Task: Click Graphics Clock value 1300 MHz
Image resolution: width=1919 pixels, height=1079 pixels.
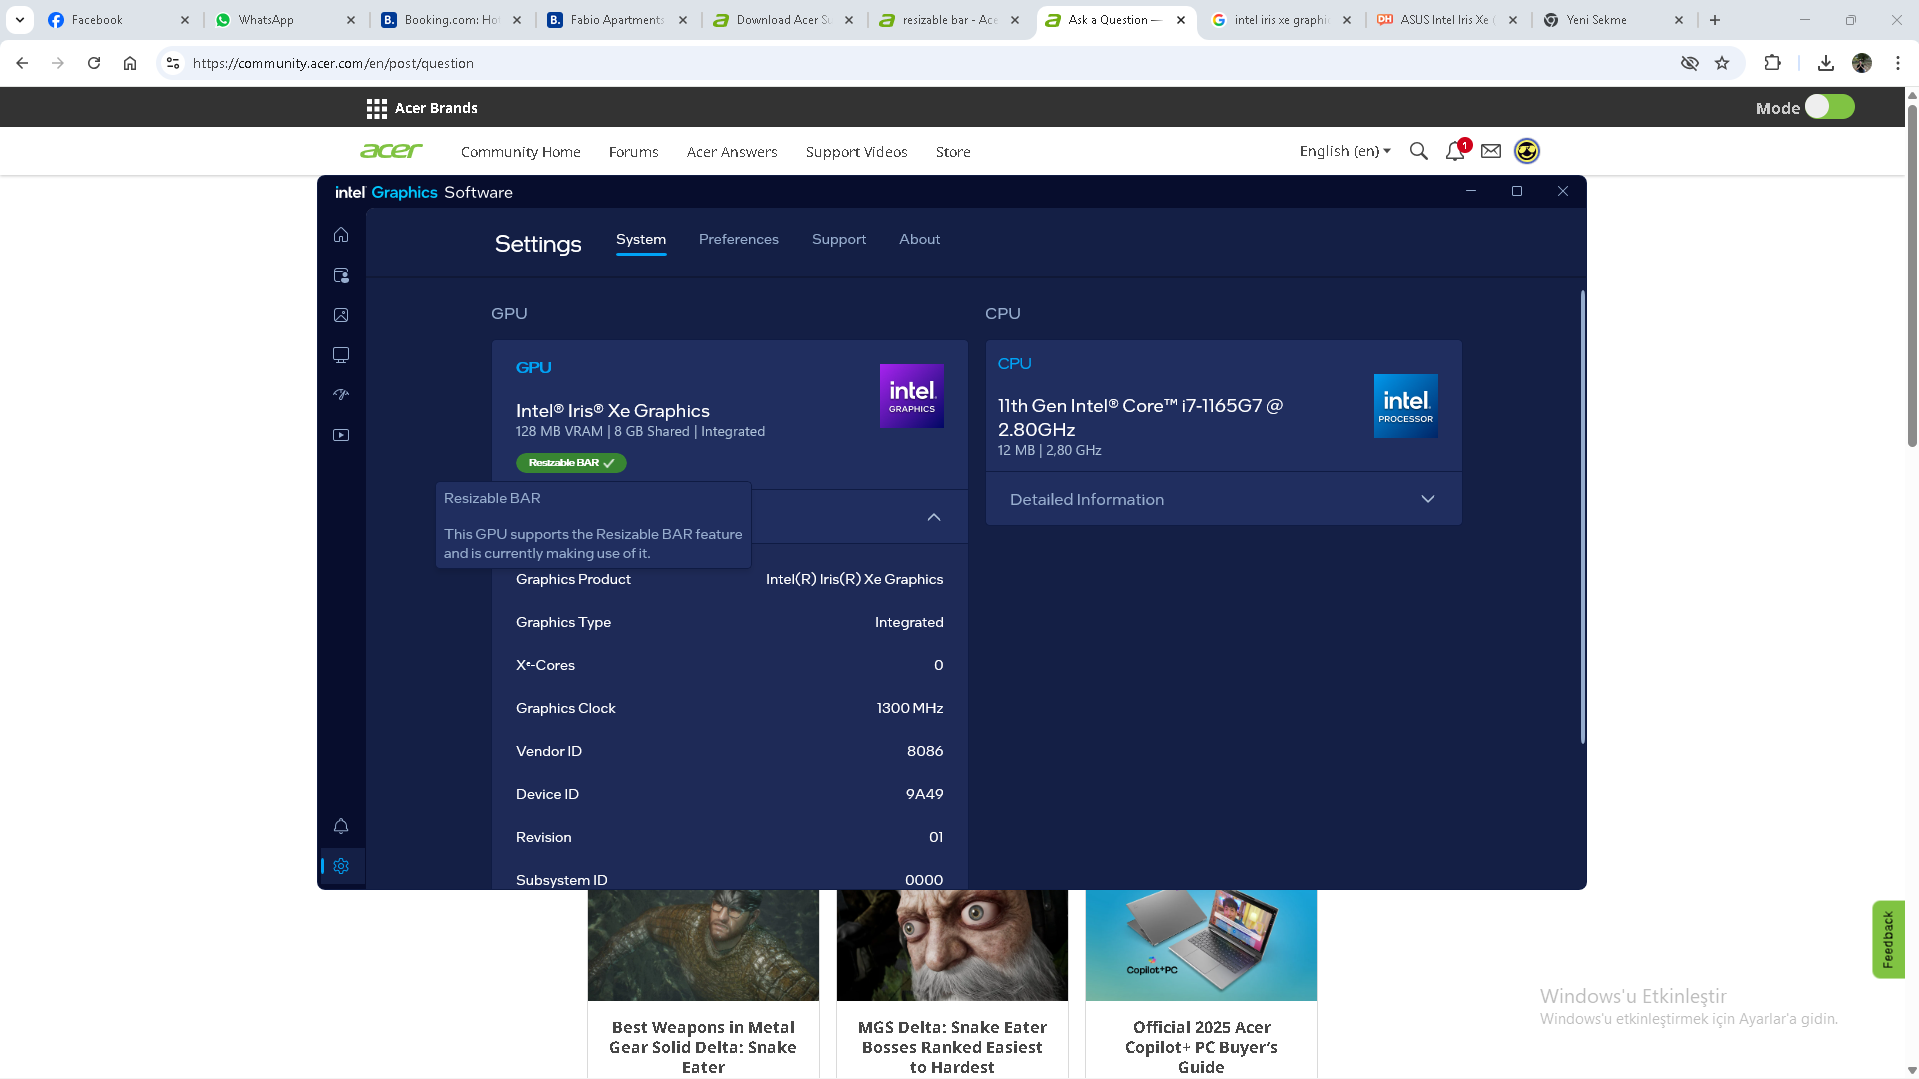Action: tap(910, 708)
